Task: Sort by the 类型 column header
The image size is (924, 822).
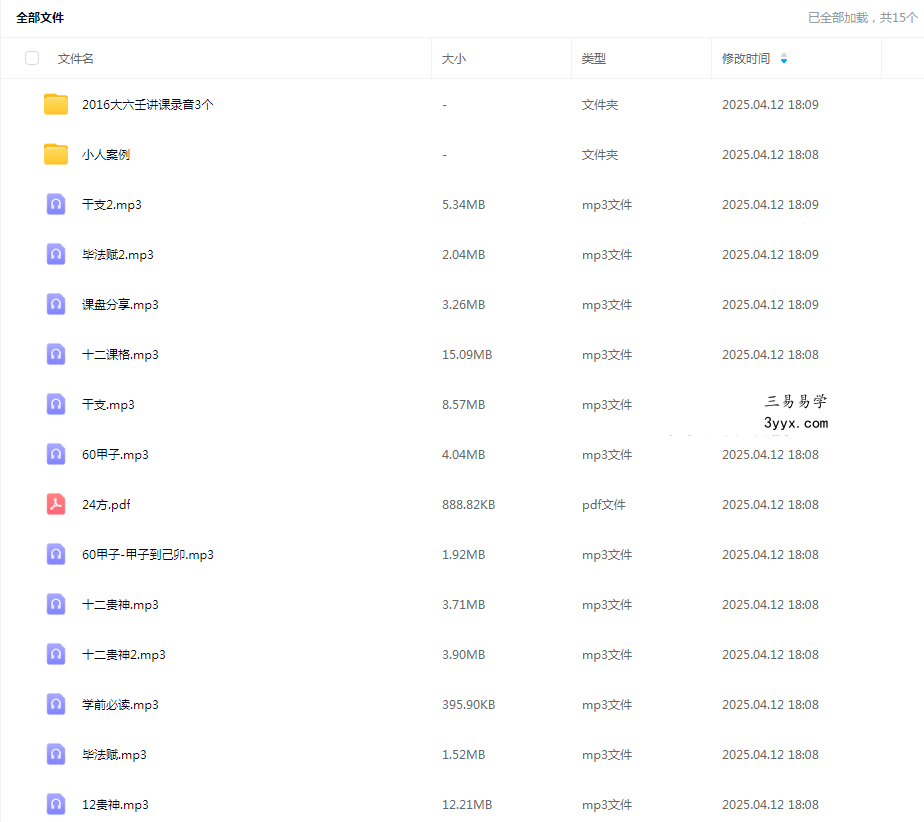Action: point(593,58)
